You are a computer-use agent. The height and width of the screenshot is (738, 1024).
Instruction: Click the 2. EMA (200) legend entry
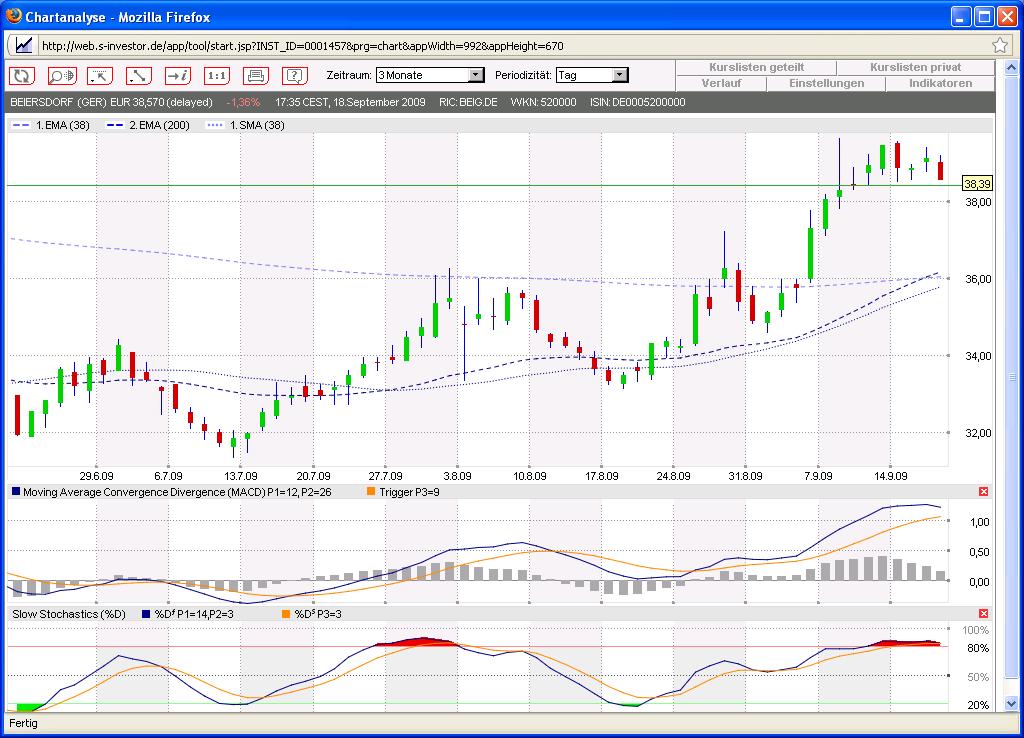150,125
